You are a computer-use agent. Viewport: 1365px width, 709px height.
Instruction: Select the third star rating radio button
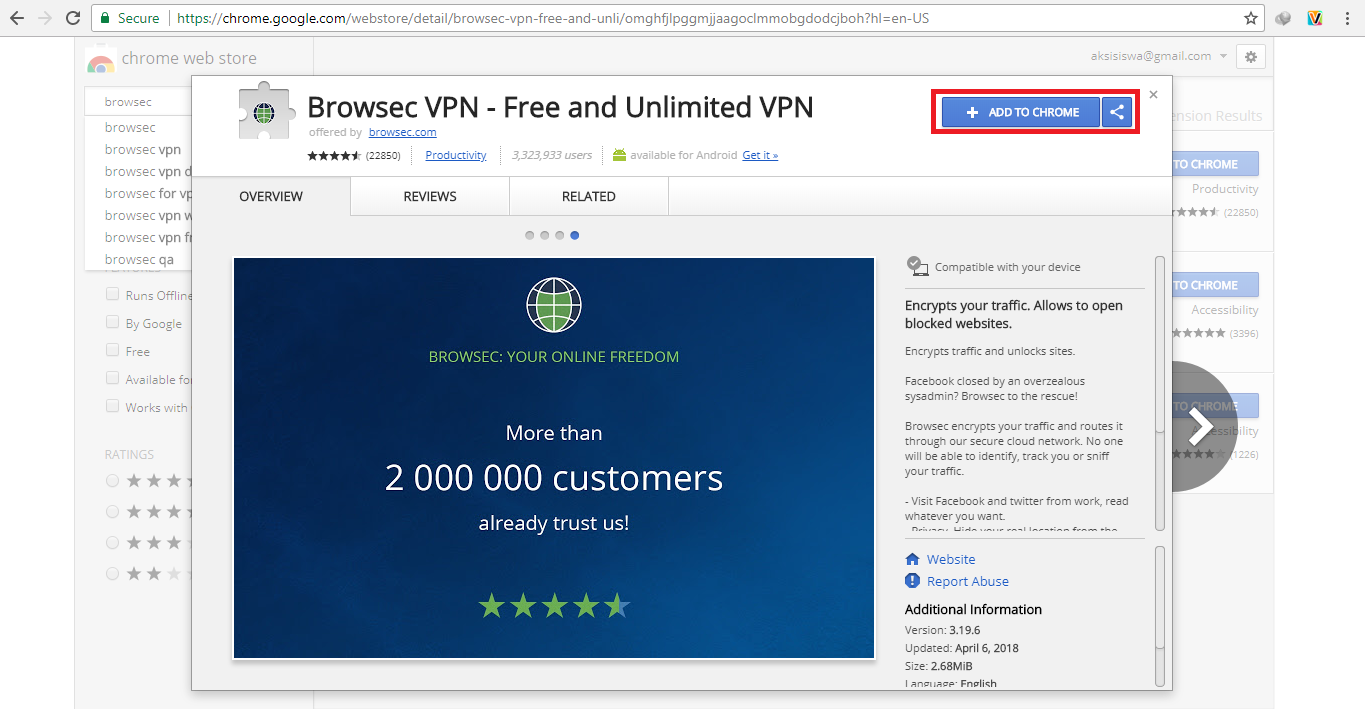(x=113, y=543)
